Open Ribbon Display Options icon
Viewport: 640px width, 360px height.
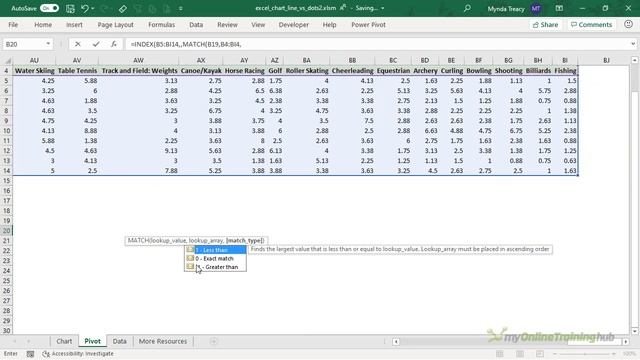(559, 8)
